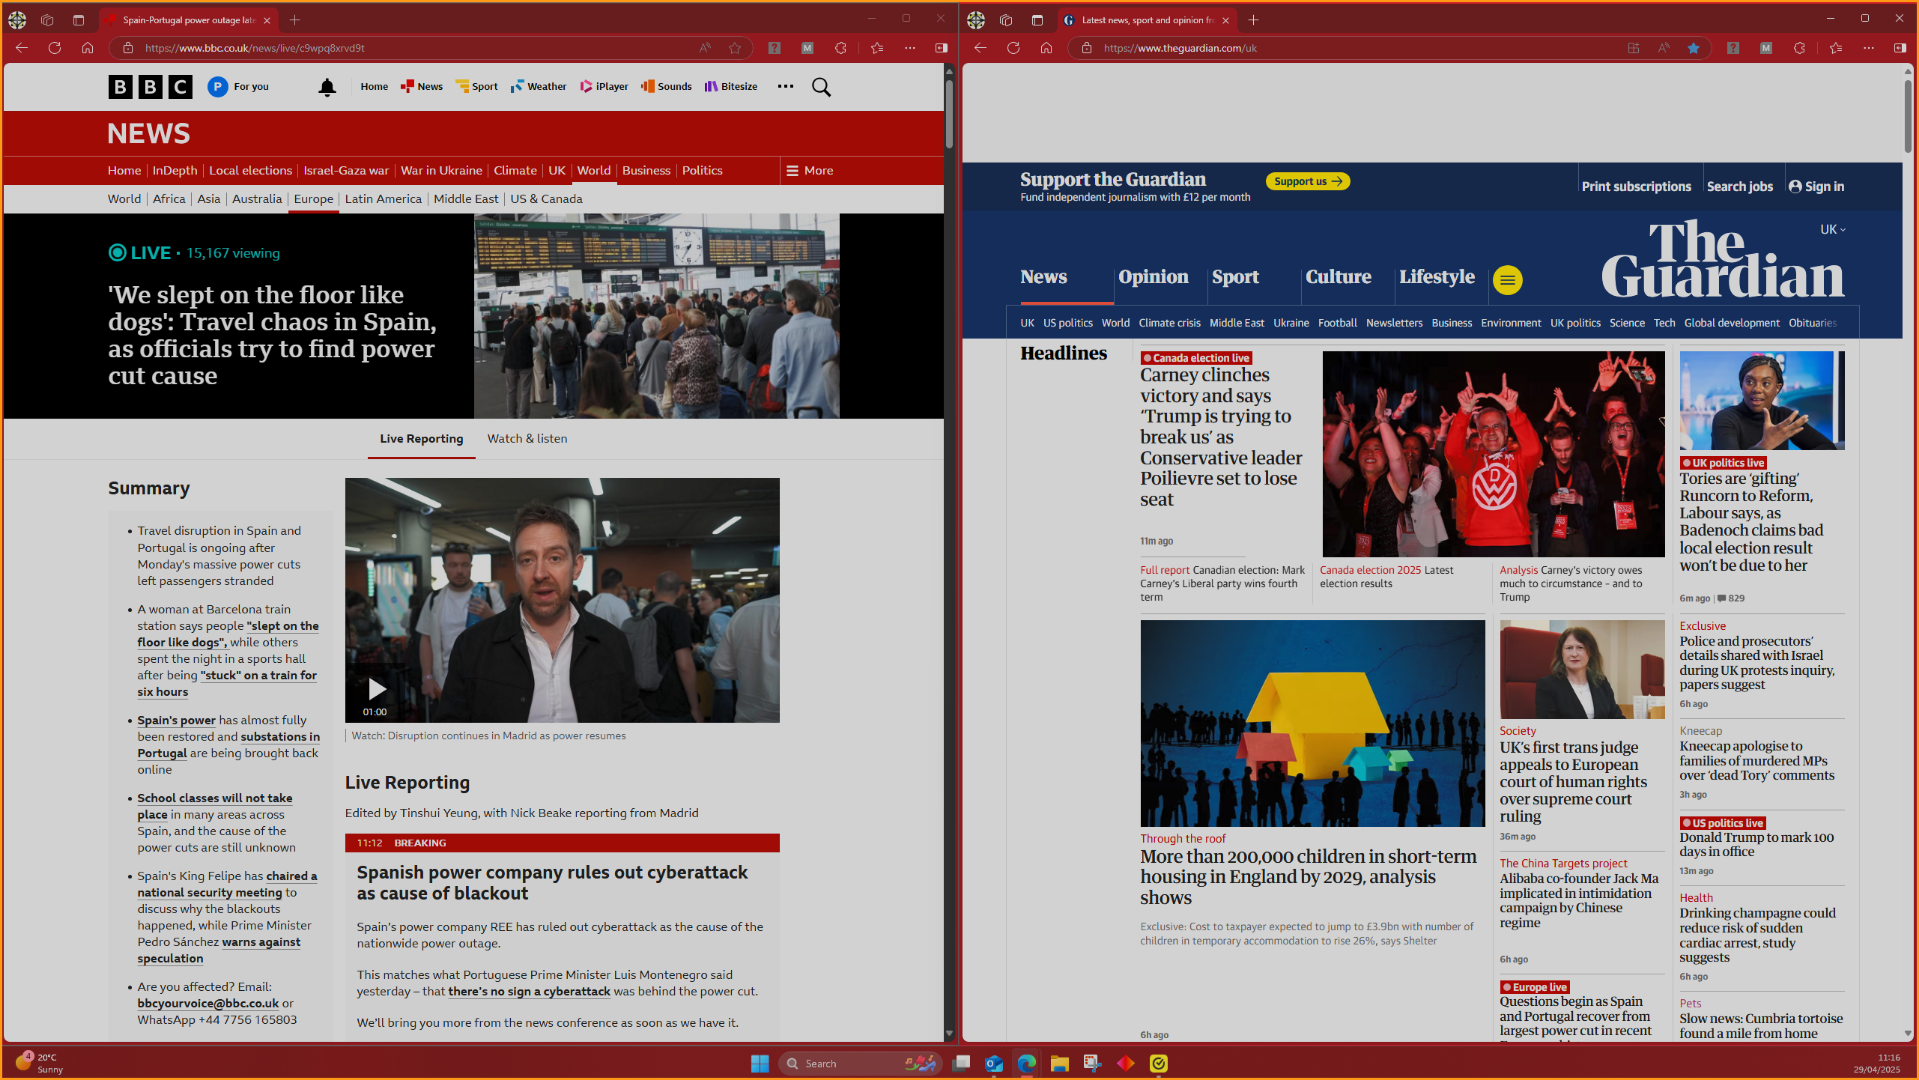This screenshot has width=1919, height=1080.
Task: Open Extensions icon in BBC browser window
Action: (x=841, y=48)
